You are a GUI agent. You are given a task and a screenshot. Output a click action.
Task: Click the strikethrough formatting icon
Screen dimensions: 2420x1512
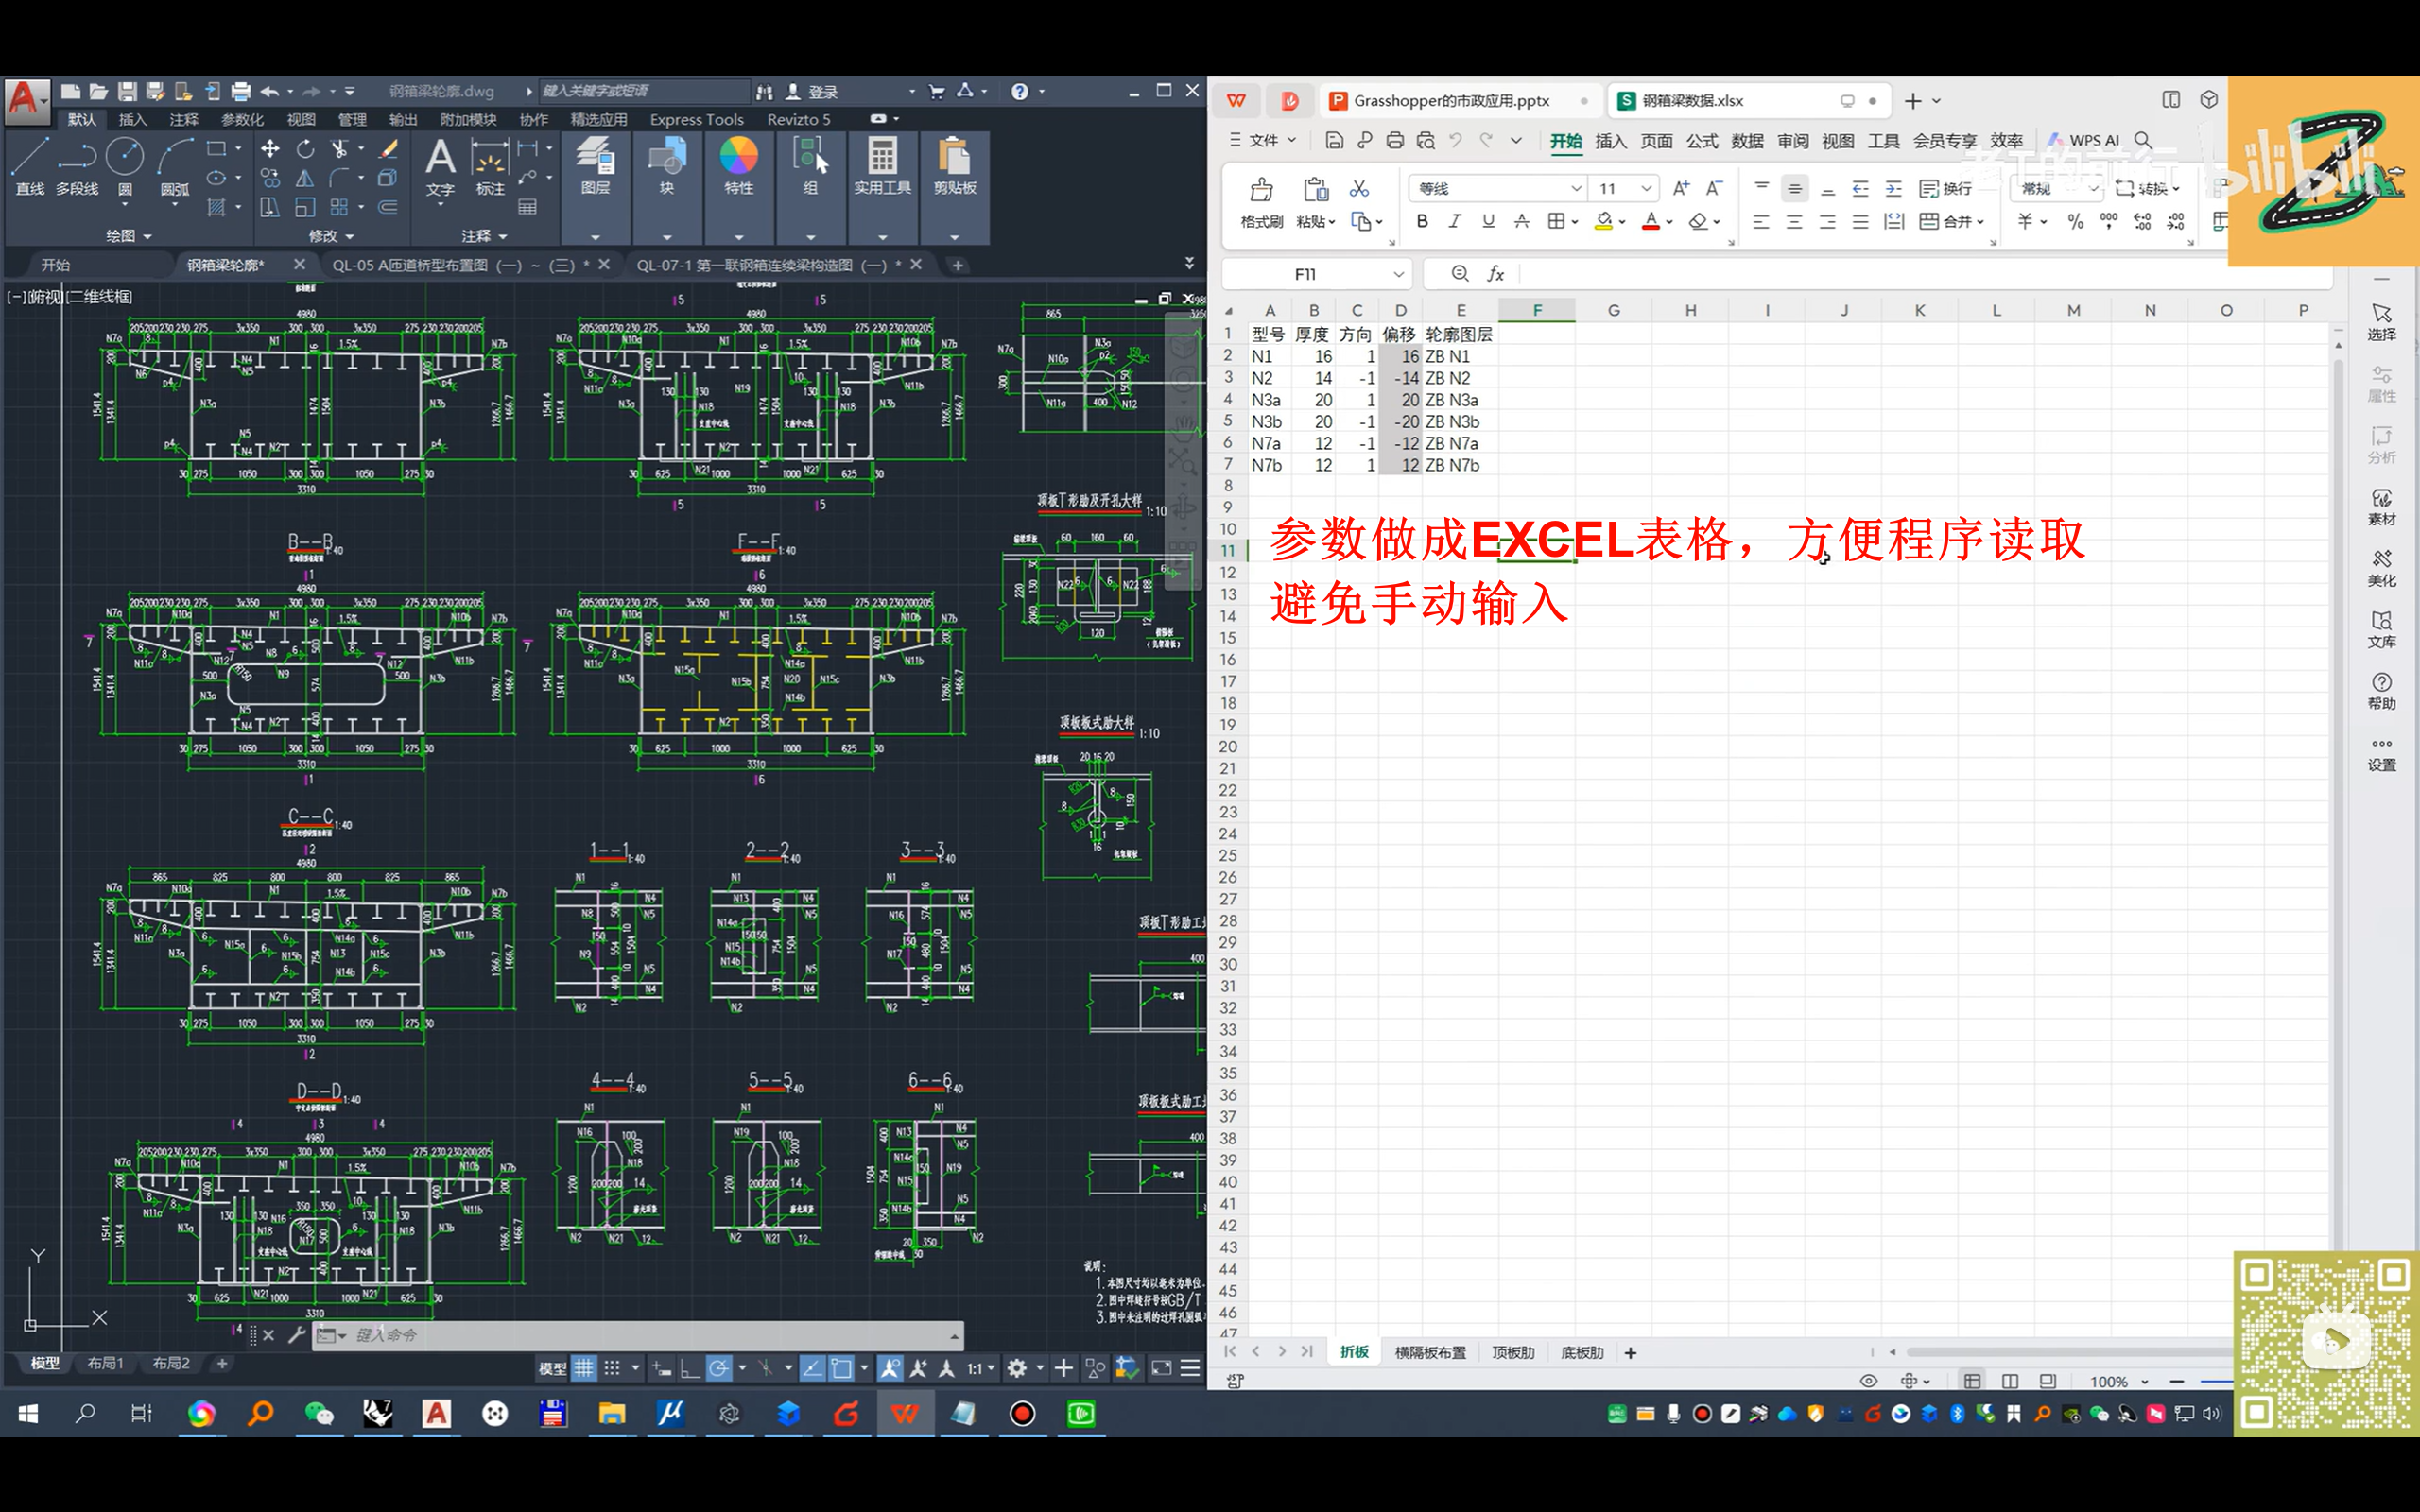(x=1521, y=221)
